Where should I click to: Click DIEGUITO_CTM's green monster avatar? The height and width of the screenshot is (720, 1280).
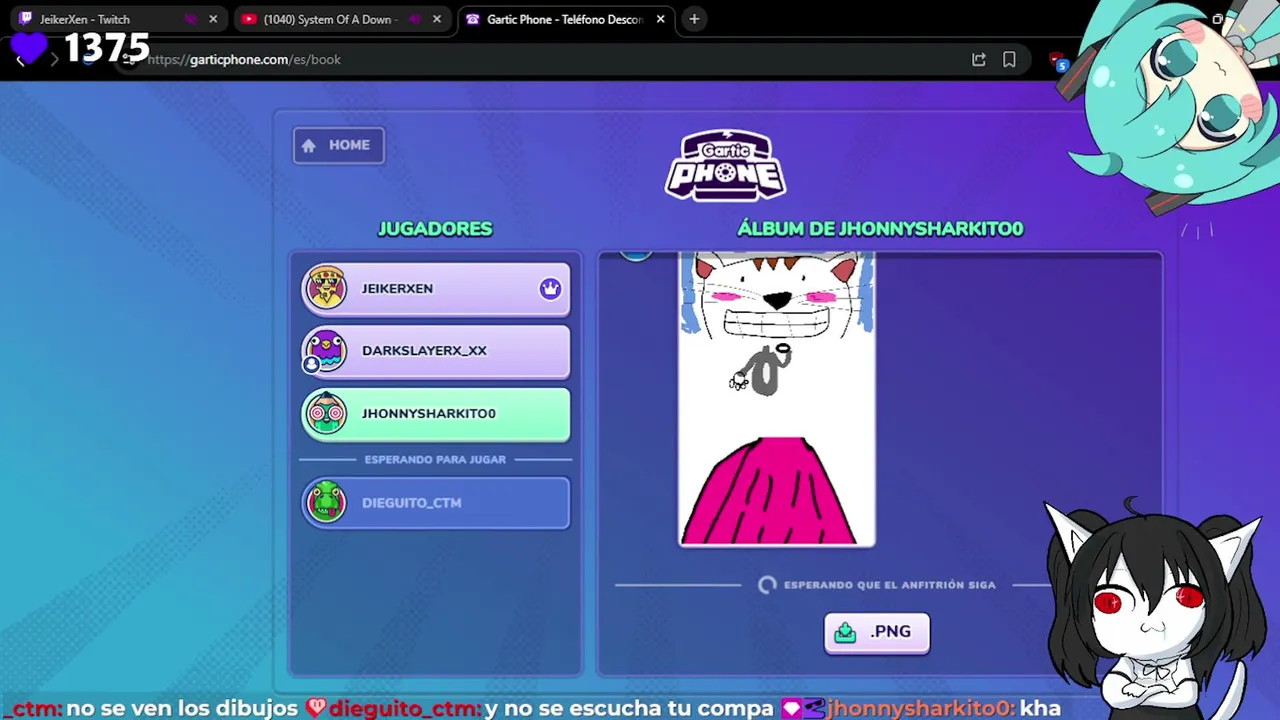point(326,502)
